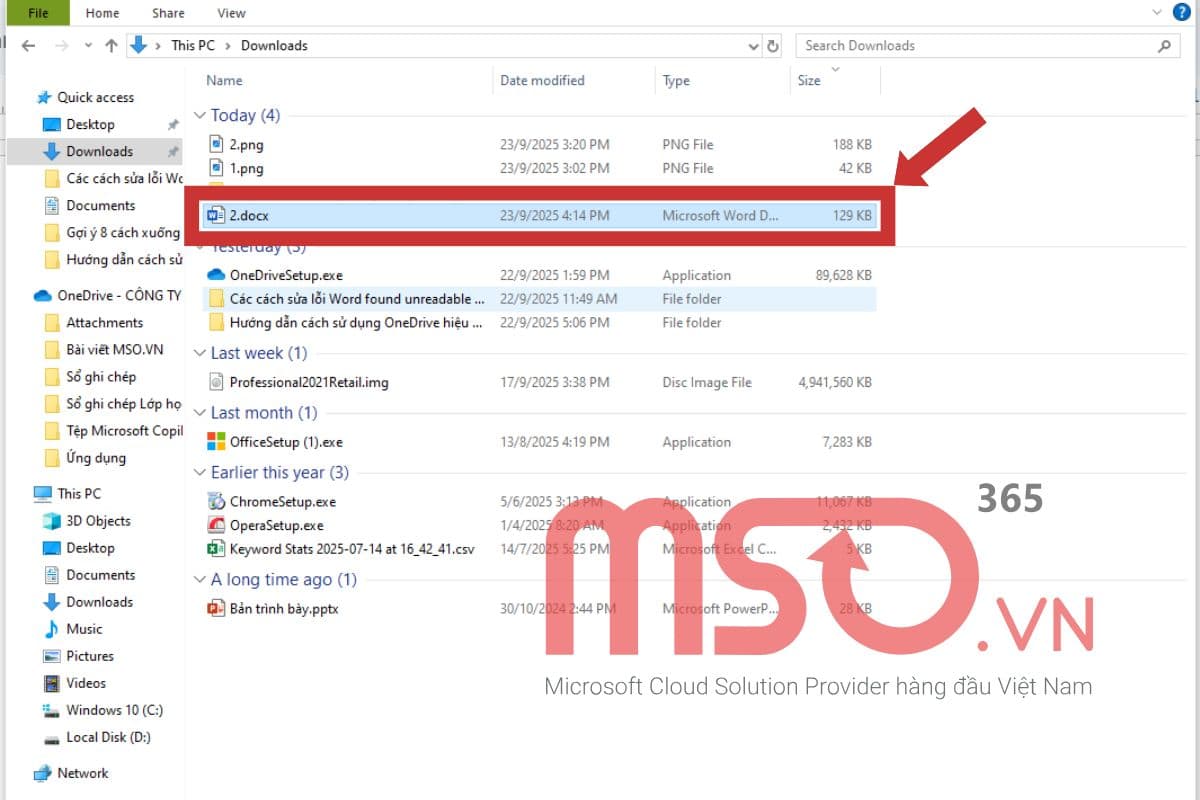This screenshot has width=1200, height=800.
Task: Open the 'Sổ ghi chép' folder
Action: [101, 376]
